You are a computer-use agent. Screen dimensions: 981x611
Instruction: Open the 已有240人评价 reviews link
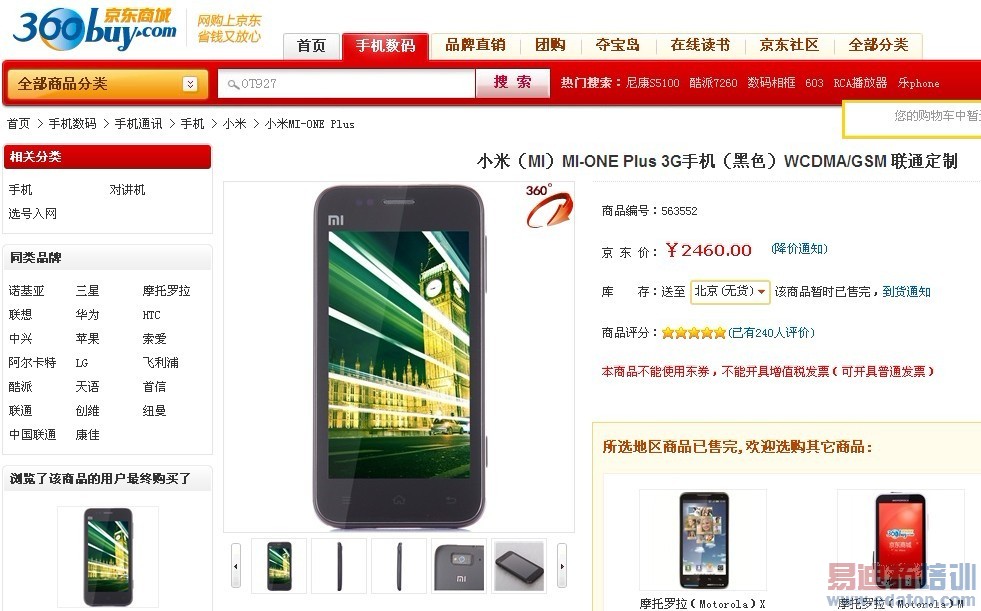(x=771, y=333)
